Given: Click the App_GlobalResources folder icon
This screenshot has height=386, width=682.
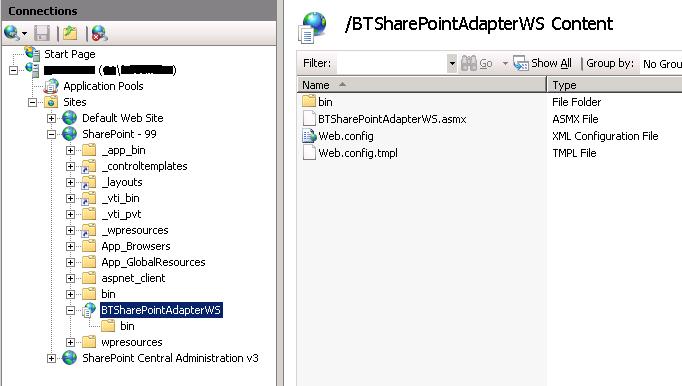Looking at the screenshot, I should coord(89,262).
